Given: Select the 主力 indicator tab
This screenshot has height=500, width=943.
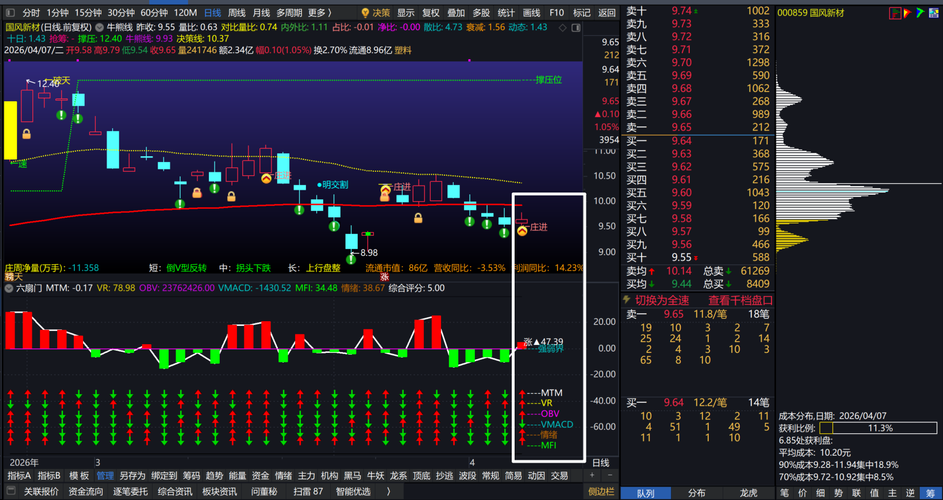Looking at the screenshot, I should pos(306,476).
